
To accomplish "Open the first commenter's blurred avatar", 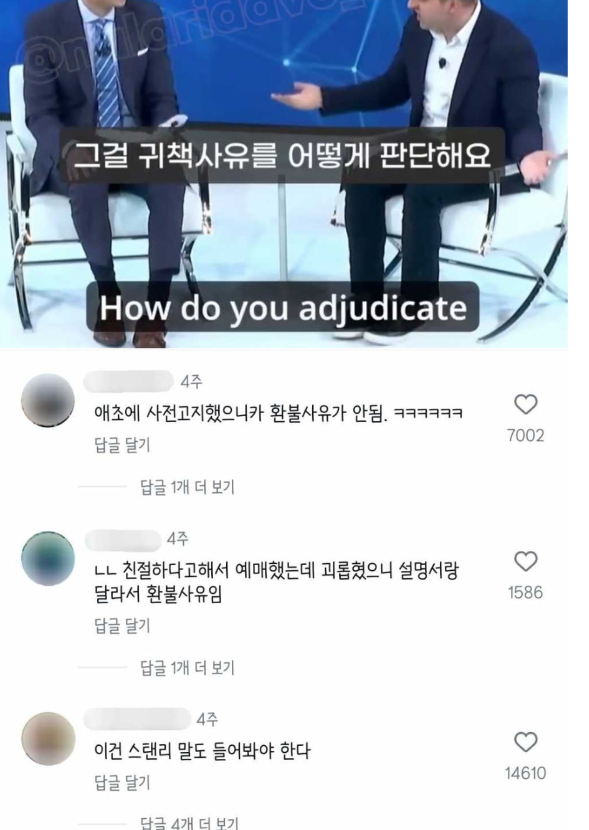I will pyautogui.click(x=48, y=400).
